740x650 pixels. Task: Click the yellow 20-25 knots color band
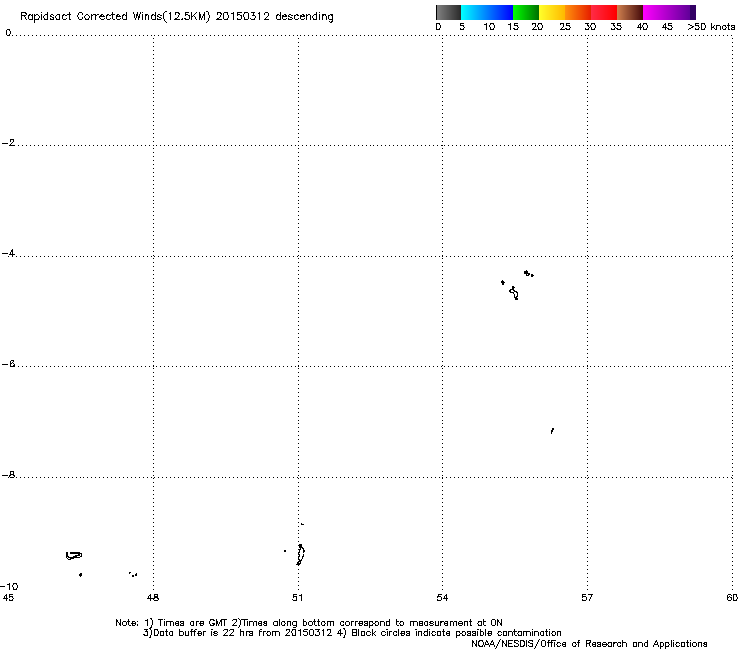pos(552,12)
